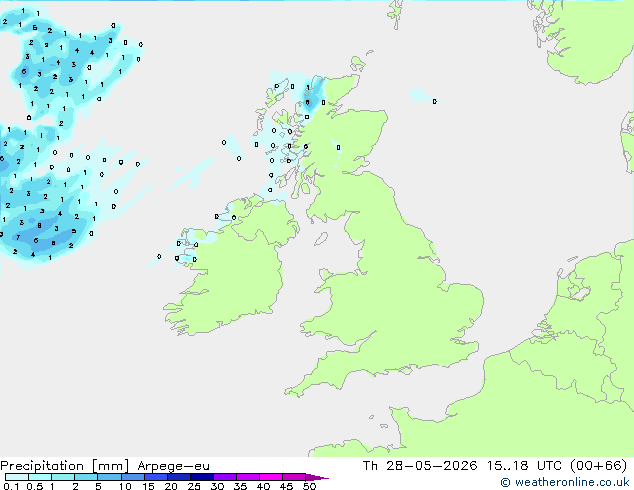634x490 pixels.
Task: Click the '40' legend scale label
Action: coord(263,486)
